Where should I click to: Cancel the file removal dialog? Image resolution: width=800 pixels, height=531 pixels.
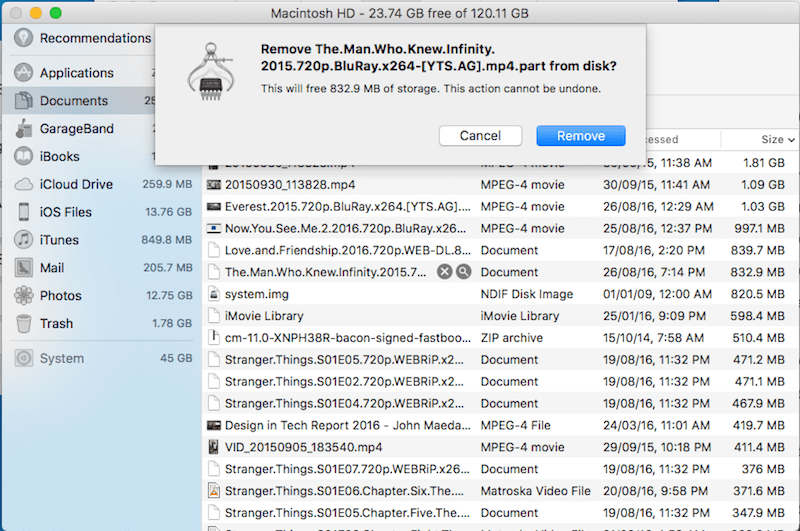pyautogui.click(x=480, y=136)
